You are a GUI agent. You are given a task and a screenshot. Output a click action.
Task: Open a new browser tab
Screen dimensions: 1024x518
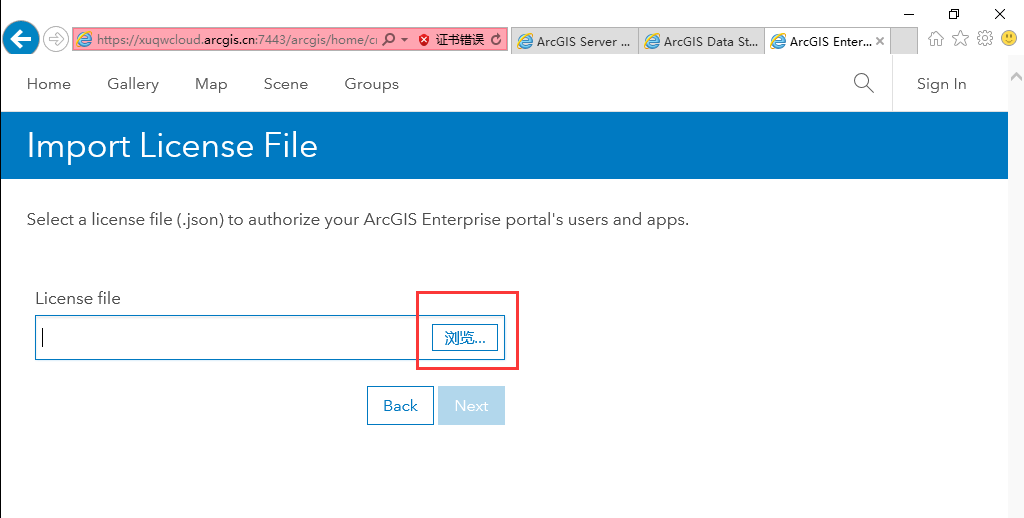pyautogui.click(x=904, y=41)
